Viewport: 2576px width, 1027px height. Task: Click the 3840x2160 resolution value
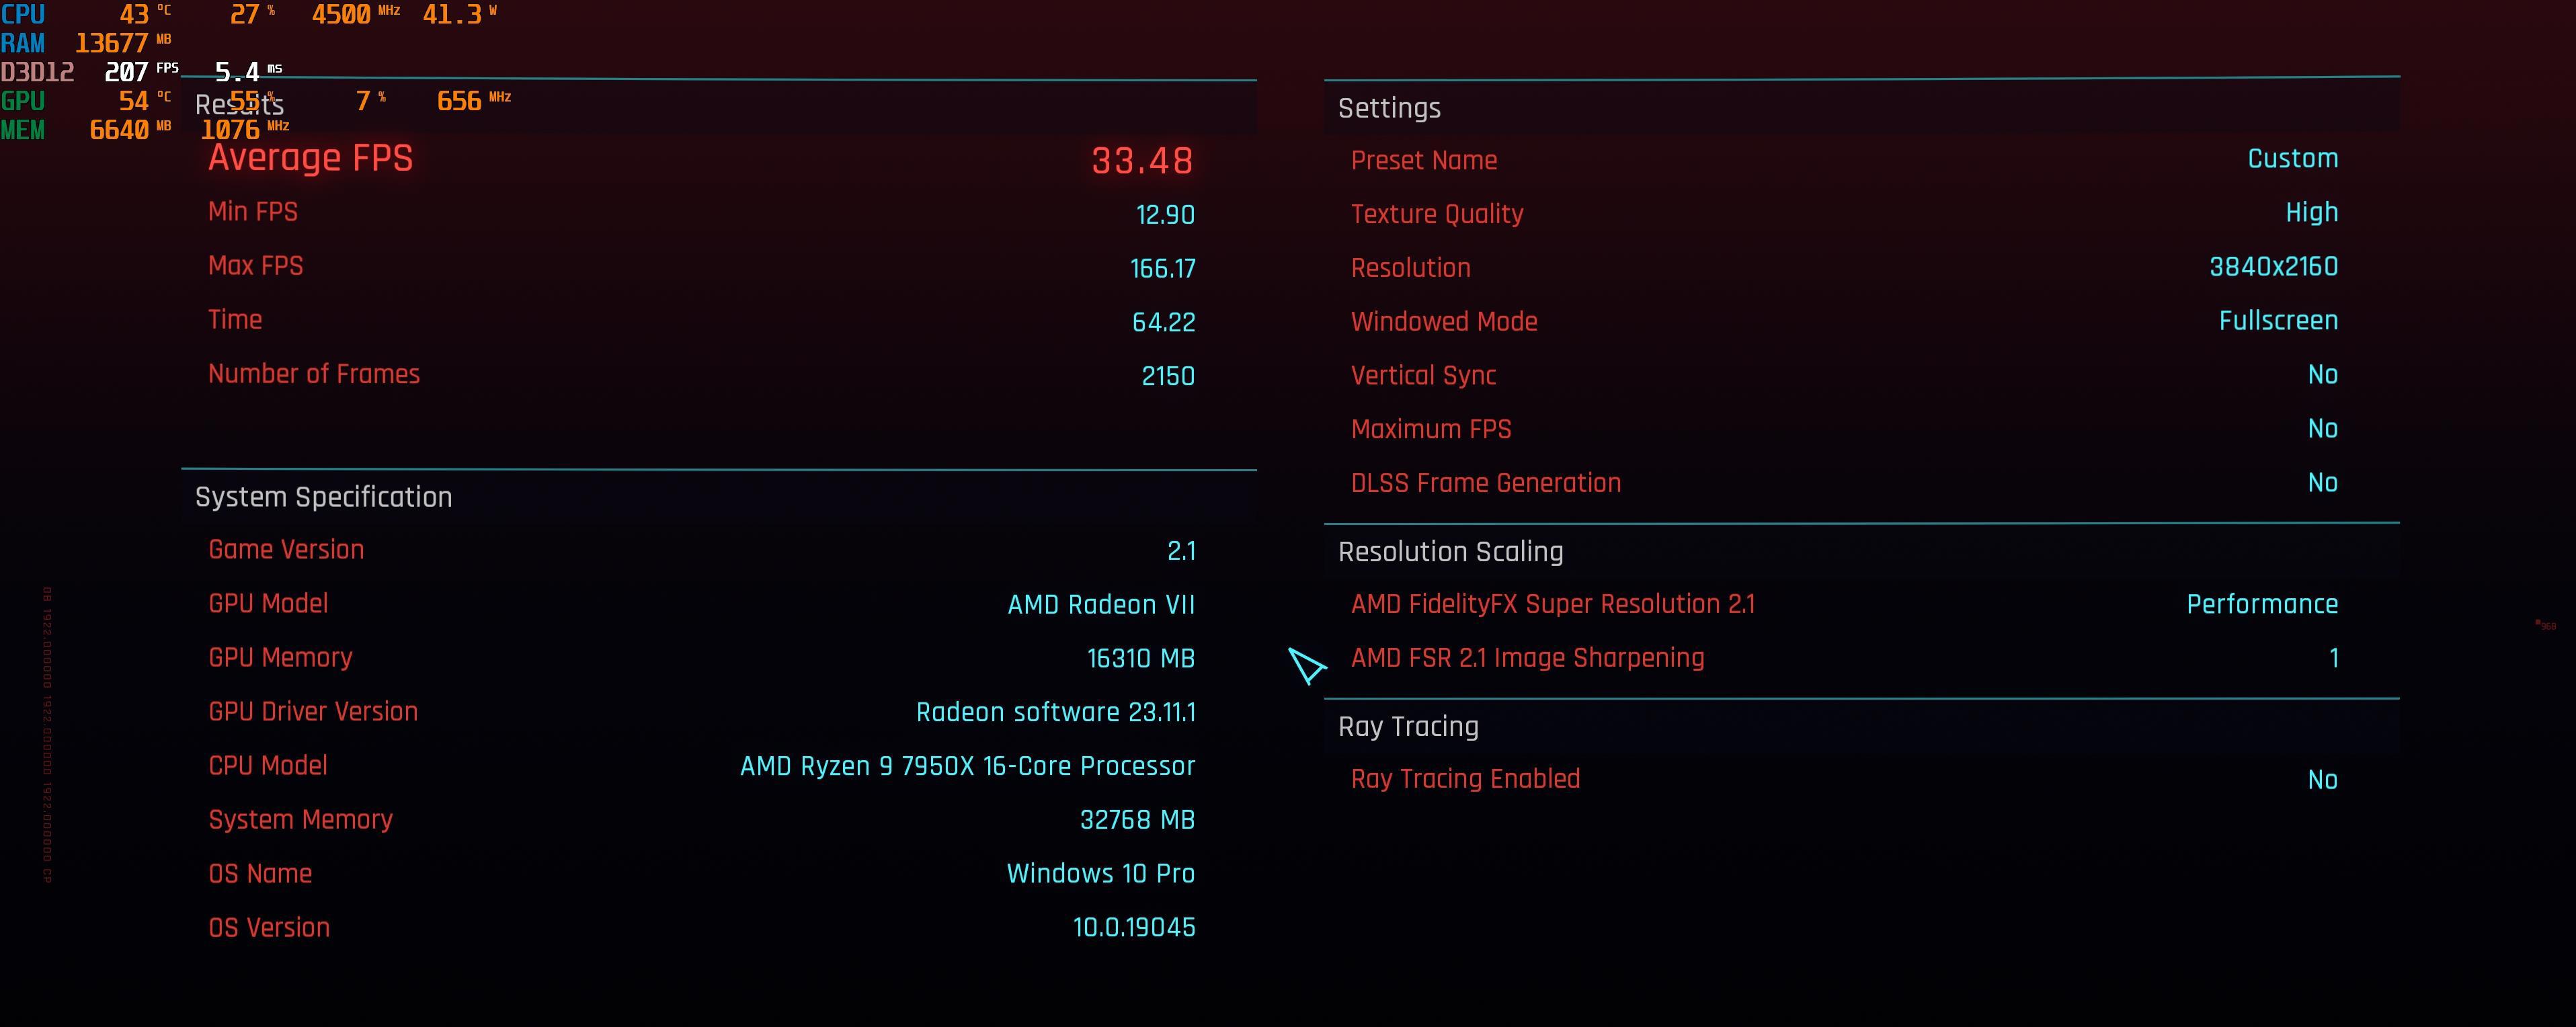tap(2273, 267)
